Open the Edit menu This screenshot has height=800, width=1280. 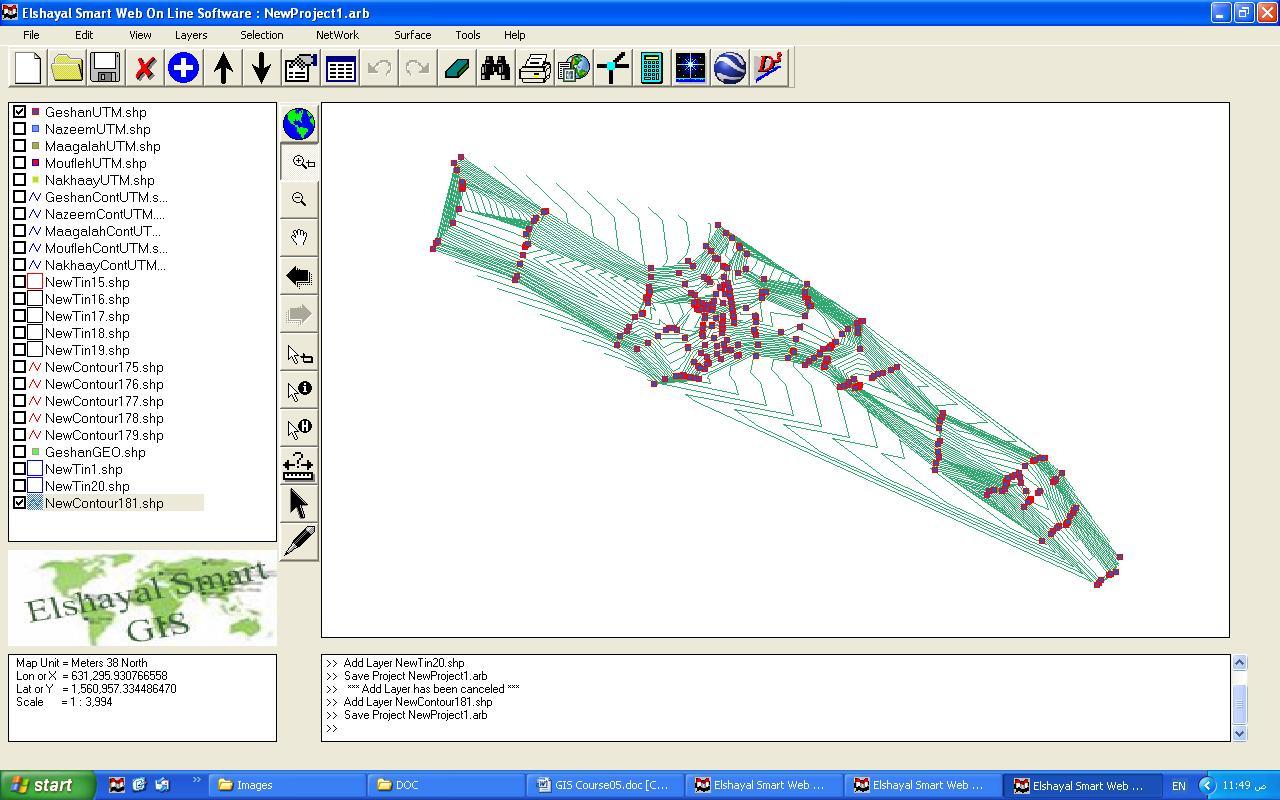tap(84, 35)
